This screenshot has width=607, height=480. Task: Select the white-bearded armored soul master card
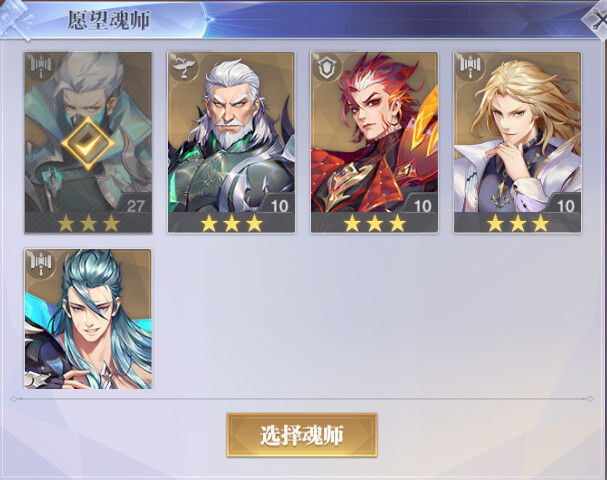pos(231,142)
